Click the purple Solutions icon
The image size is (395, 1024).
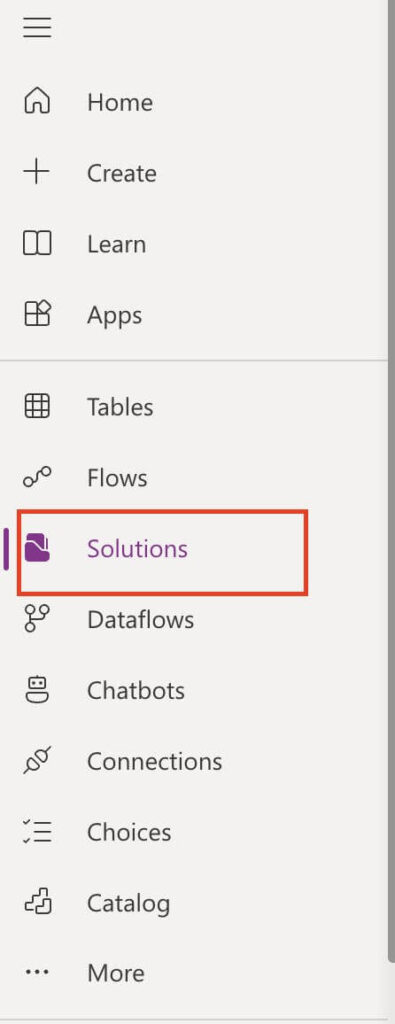(37, 548)
